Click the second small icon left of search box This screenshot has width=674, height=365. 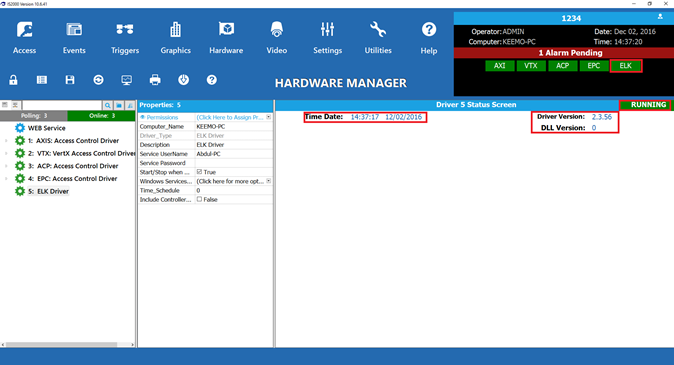[x=15, y=105]
